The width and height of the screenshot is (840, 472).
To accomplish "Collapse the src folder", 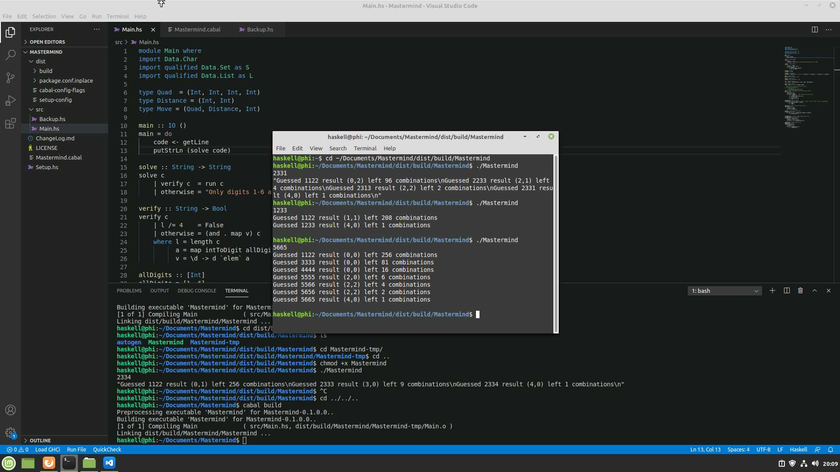I will (x=64, y=109).
